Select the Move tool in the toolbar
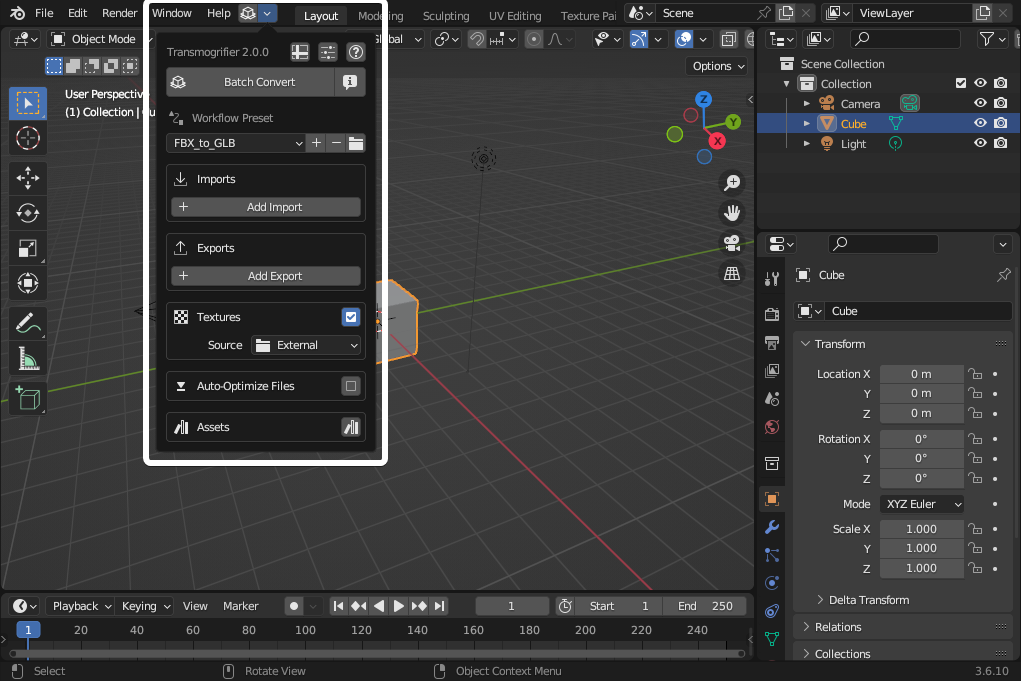1021x681 pixels. 28,179
